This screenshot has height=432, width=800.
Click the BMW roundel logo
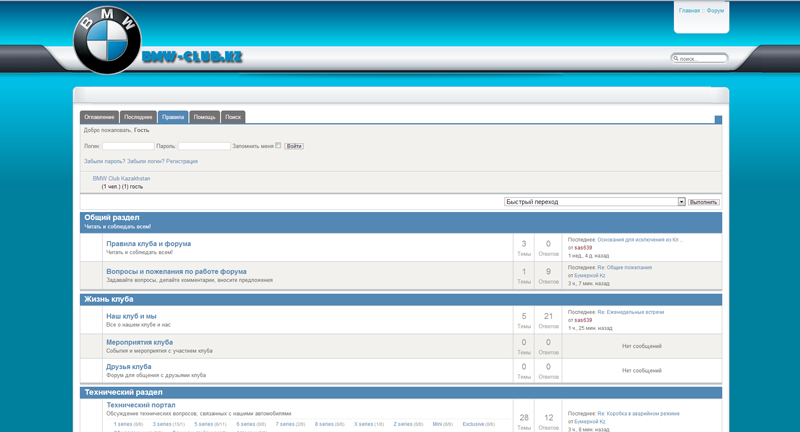107,40
